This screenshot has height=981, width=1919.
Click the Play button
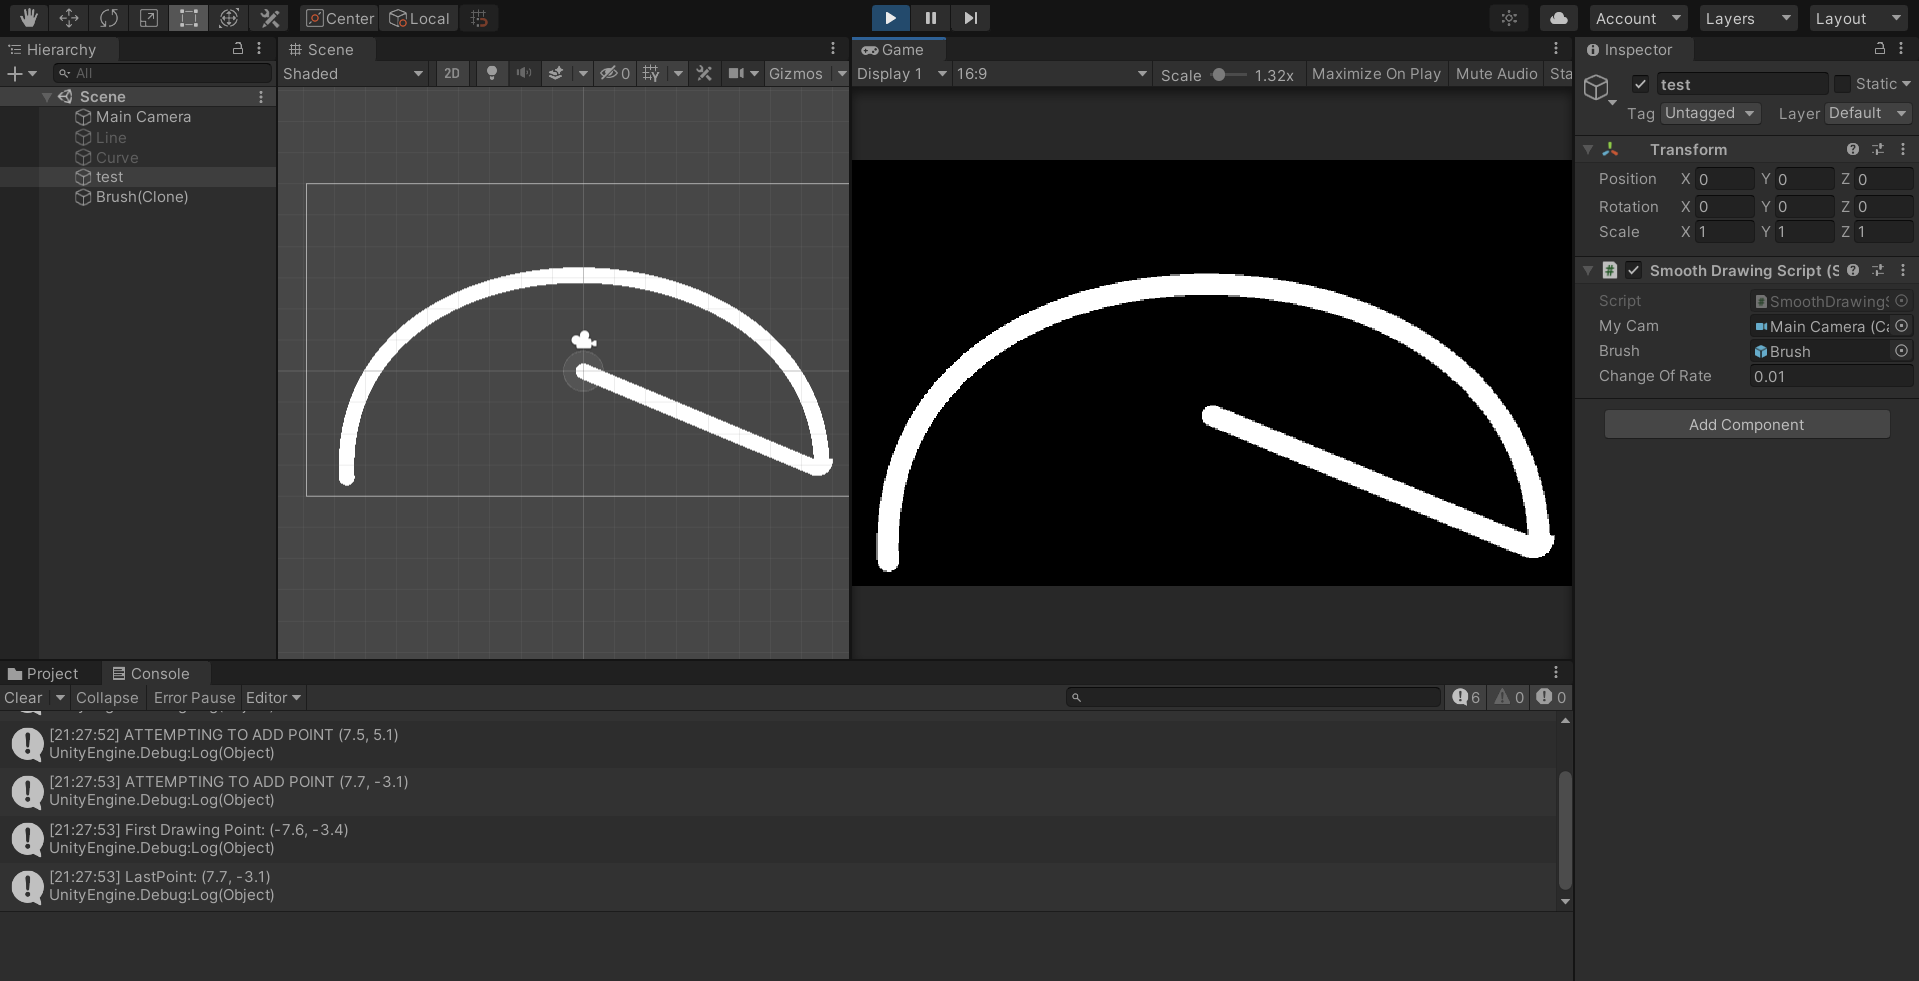coord(890,18)
